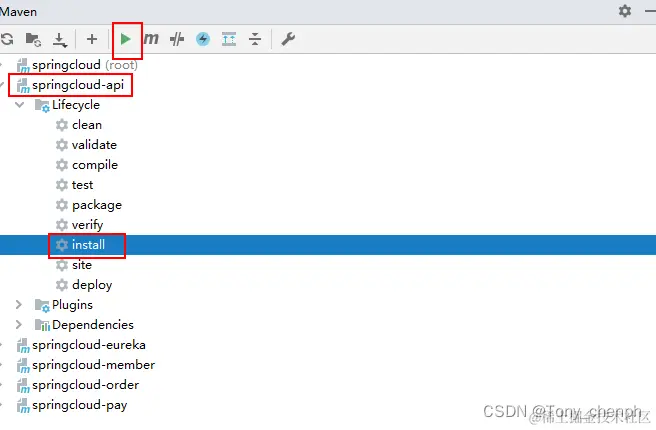The width and height of the screenshot is (656, 430).
Task: Expand the Plugins node
Action: pyautogui.click(x=18, y=305)
